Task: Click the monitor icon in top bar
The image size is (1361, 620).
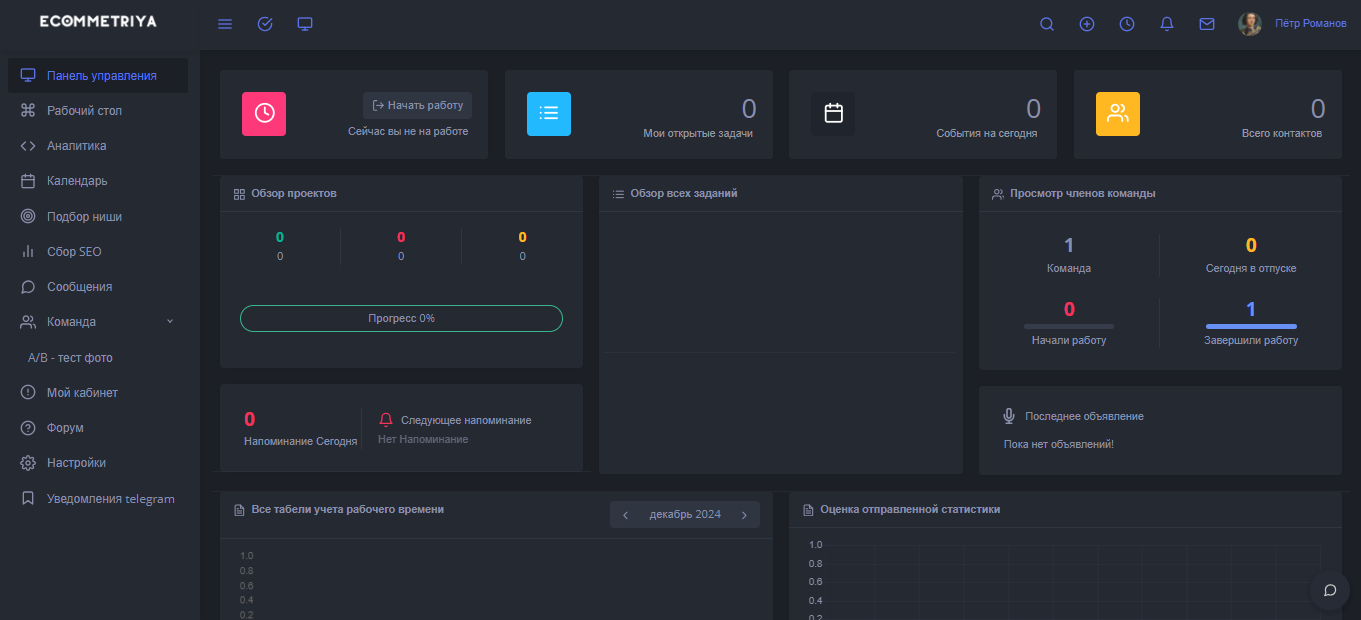Action: (305, 24)
